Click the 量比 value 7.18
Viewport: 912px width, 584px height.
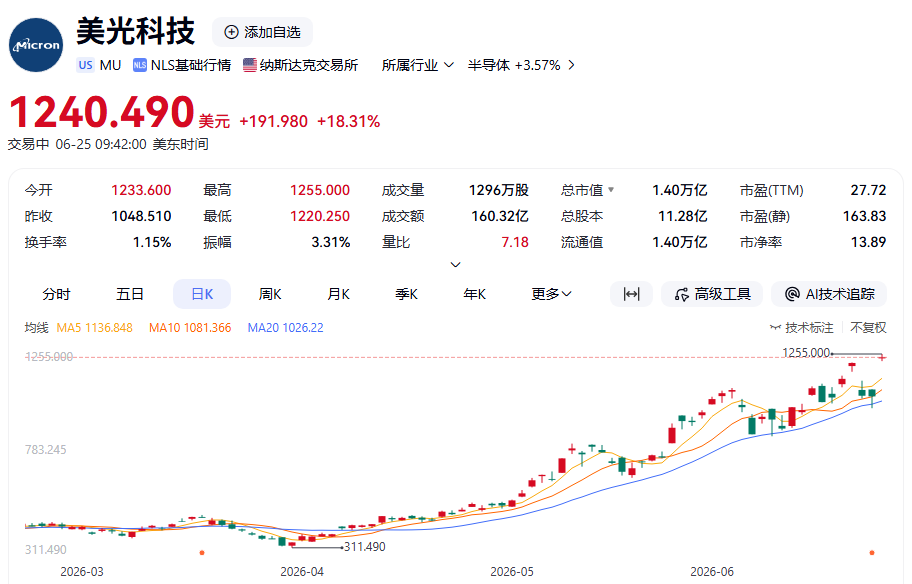click(515, 242)
